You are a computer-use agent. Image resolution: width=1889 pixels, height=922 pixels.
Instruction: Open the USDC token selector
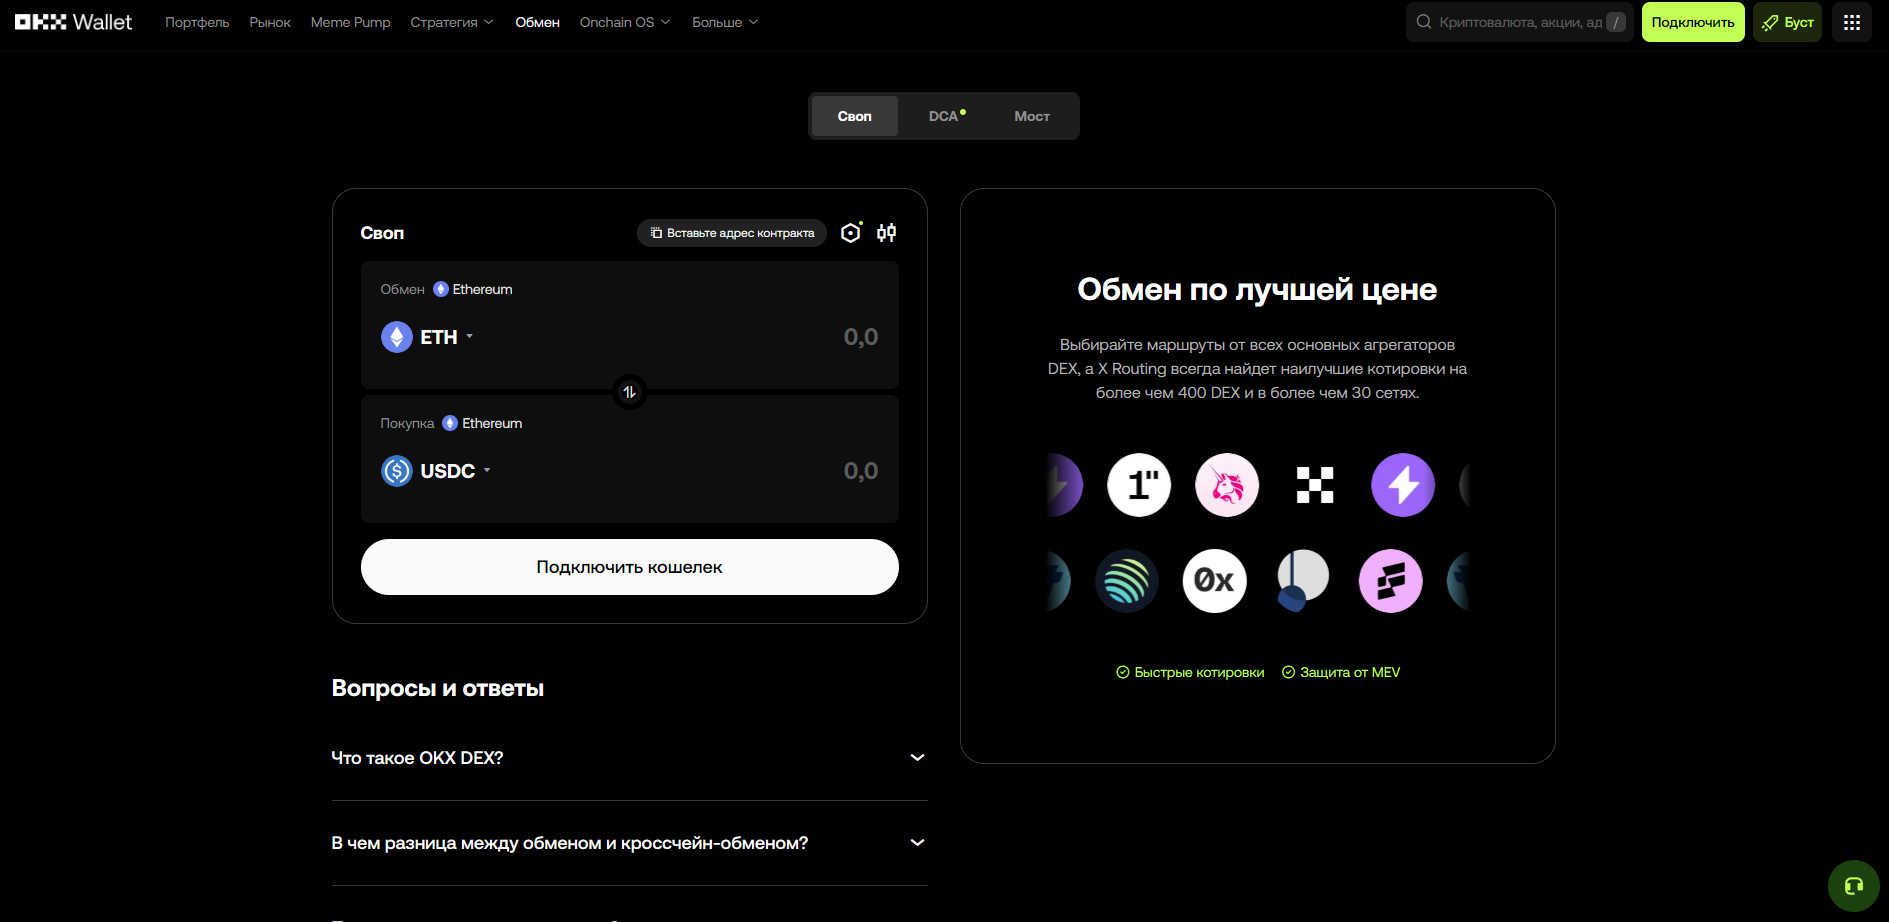(x=436, y=471)
